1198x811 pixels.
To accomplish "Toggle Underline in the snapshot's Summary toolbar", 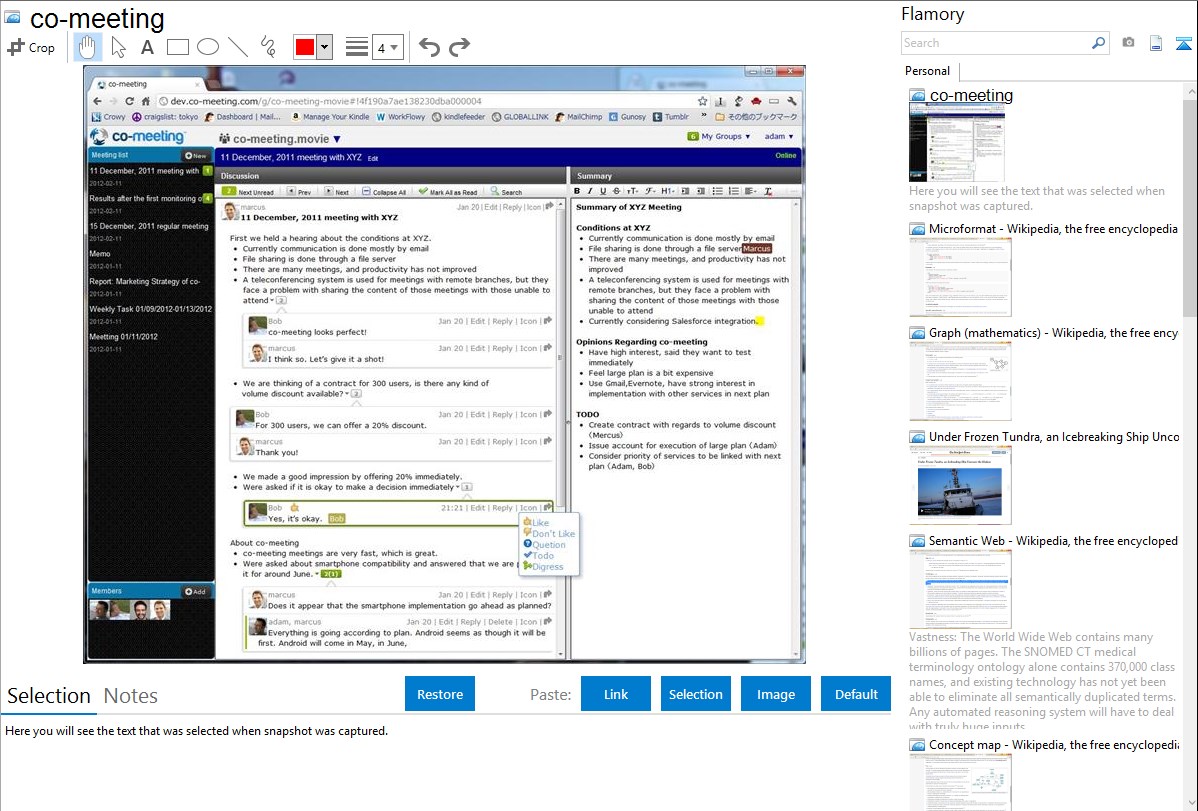I will pos(603,191).
